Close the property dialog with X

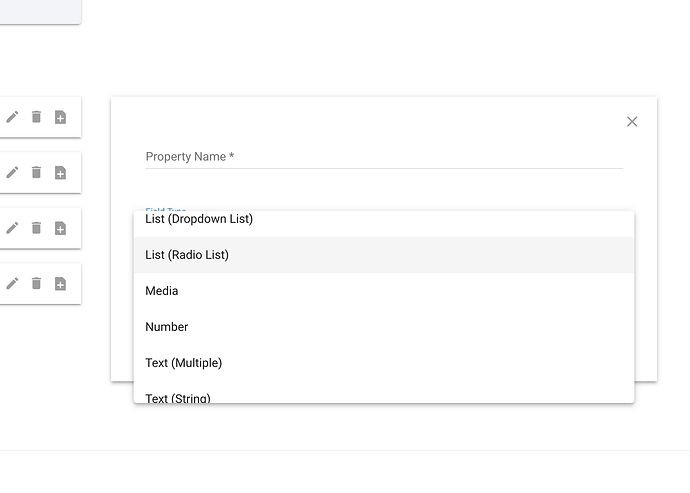pyautogui.click(x=632, y=121)
